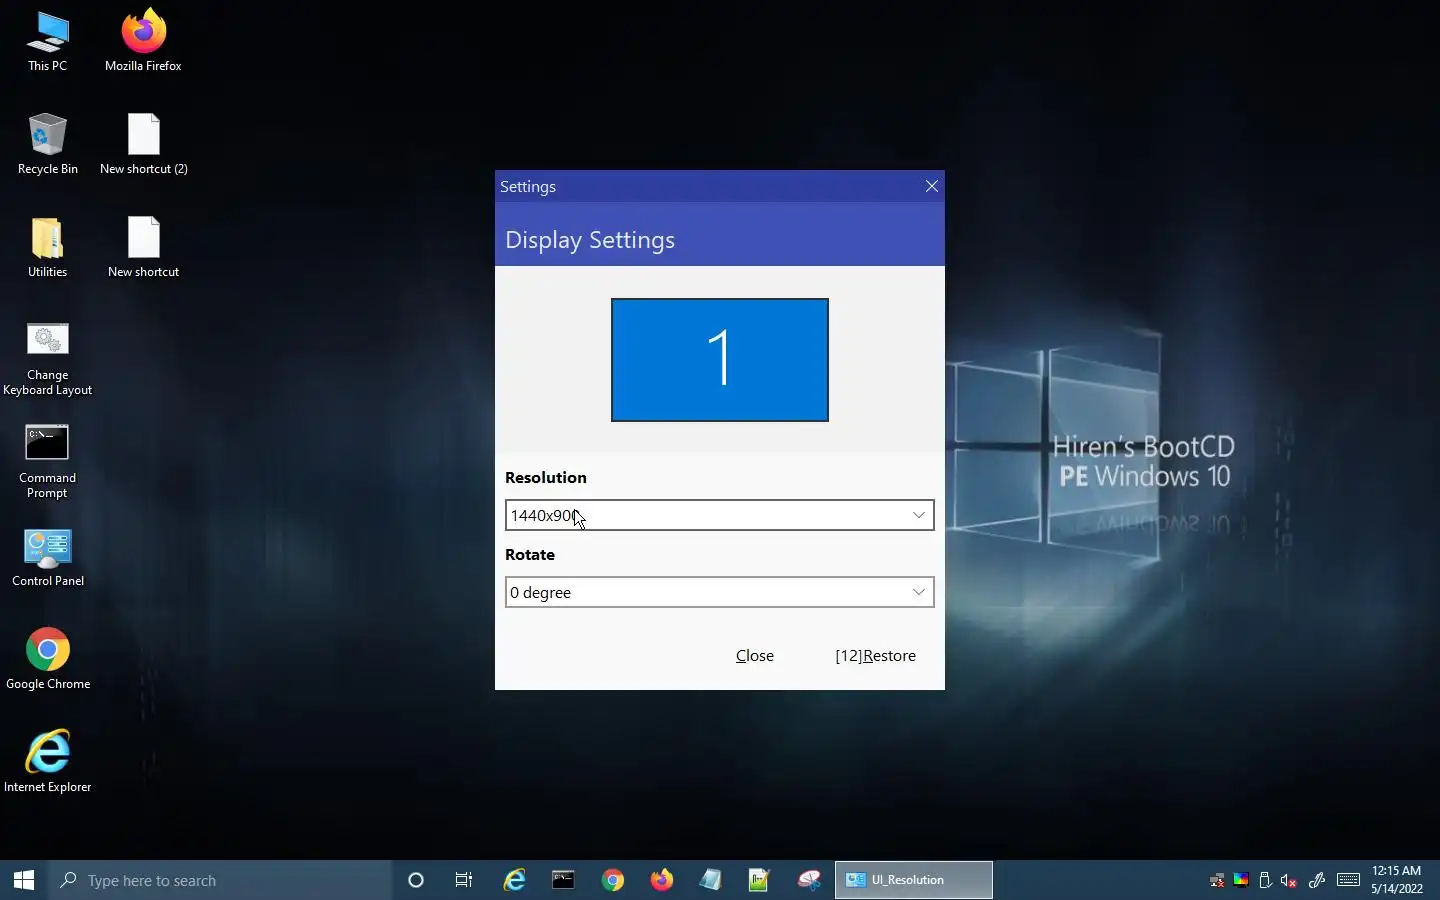
Task: Close the Settings window with X
Action: [x=931, y=186]
